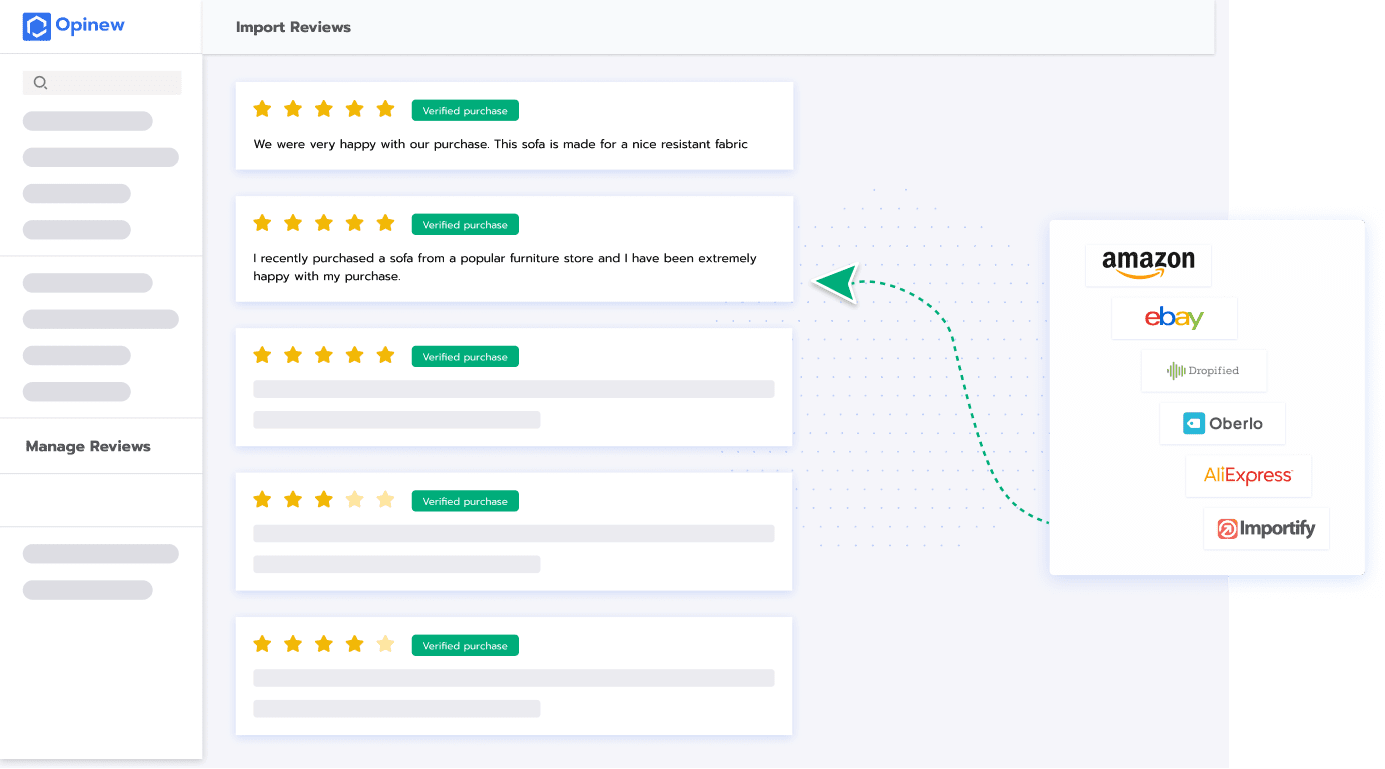Select the AliExpress import source logo
The width and height of the screenshot is (1385, 769).
pyautogui.click(x=1248, y=476)
